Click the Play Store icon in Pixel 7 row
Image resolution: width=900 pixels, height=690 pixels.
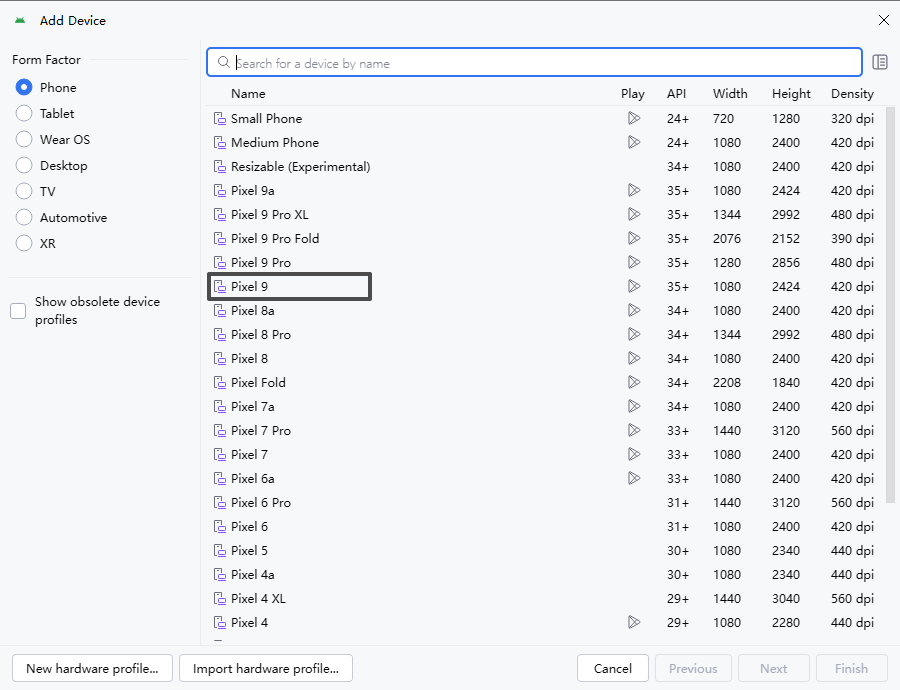coord(634,455)
